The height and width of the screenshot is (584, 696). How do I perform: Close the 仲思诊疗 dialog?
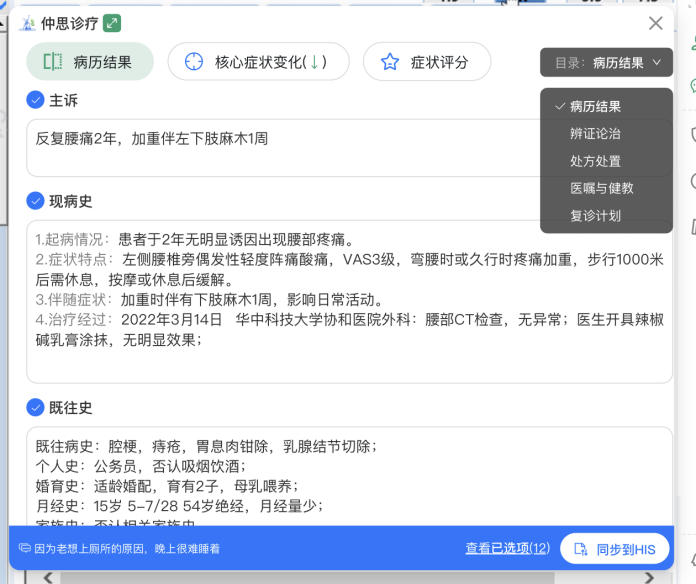point(656,23)
